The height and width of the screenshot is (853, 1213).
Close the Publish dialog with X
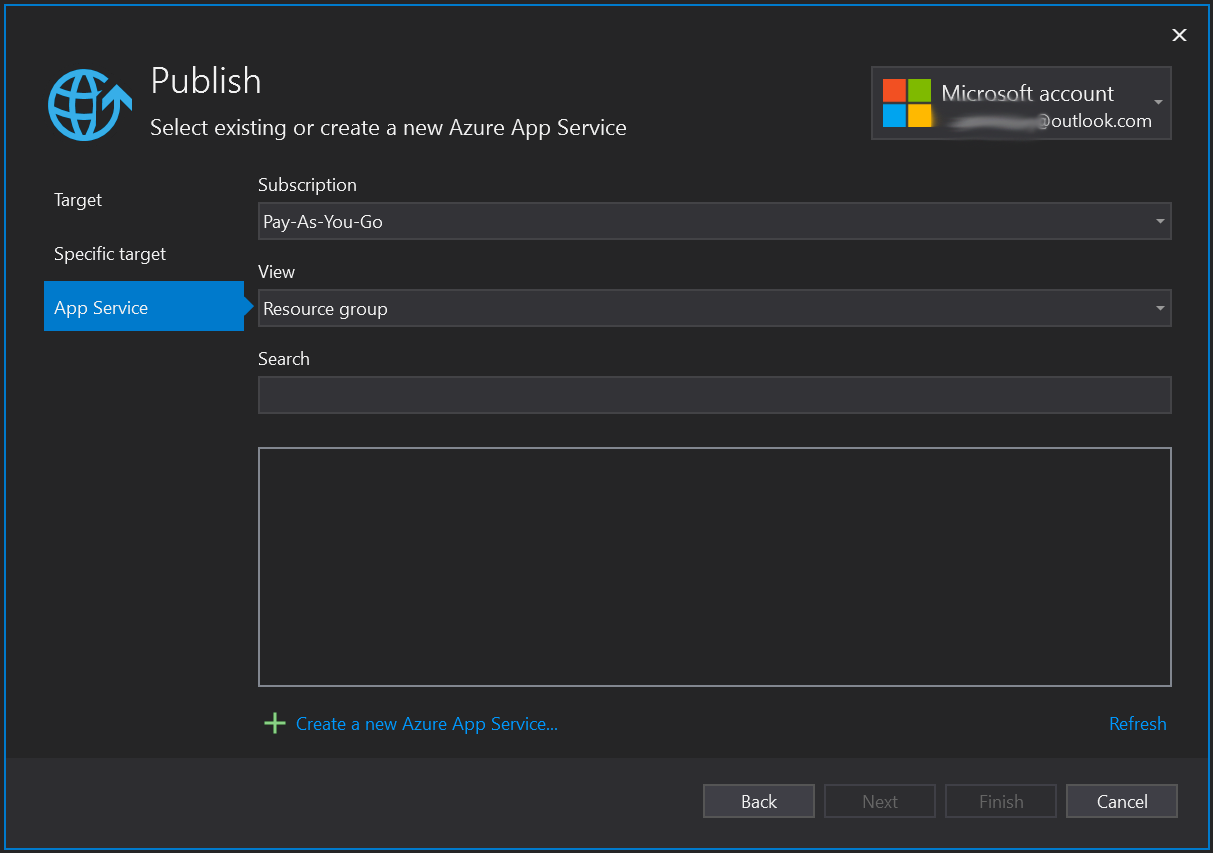(1179, 35)
